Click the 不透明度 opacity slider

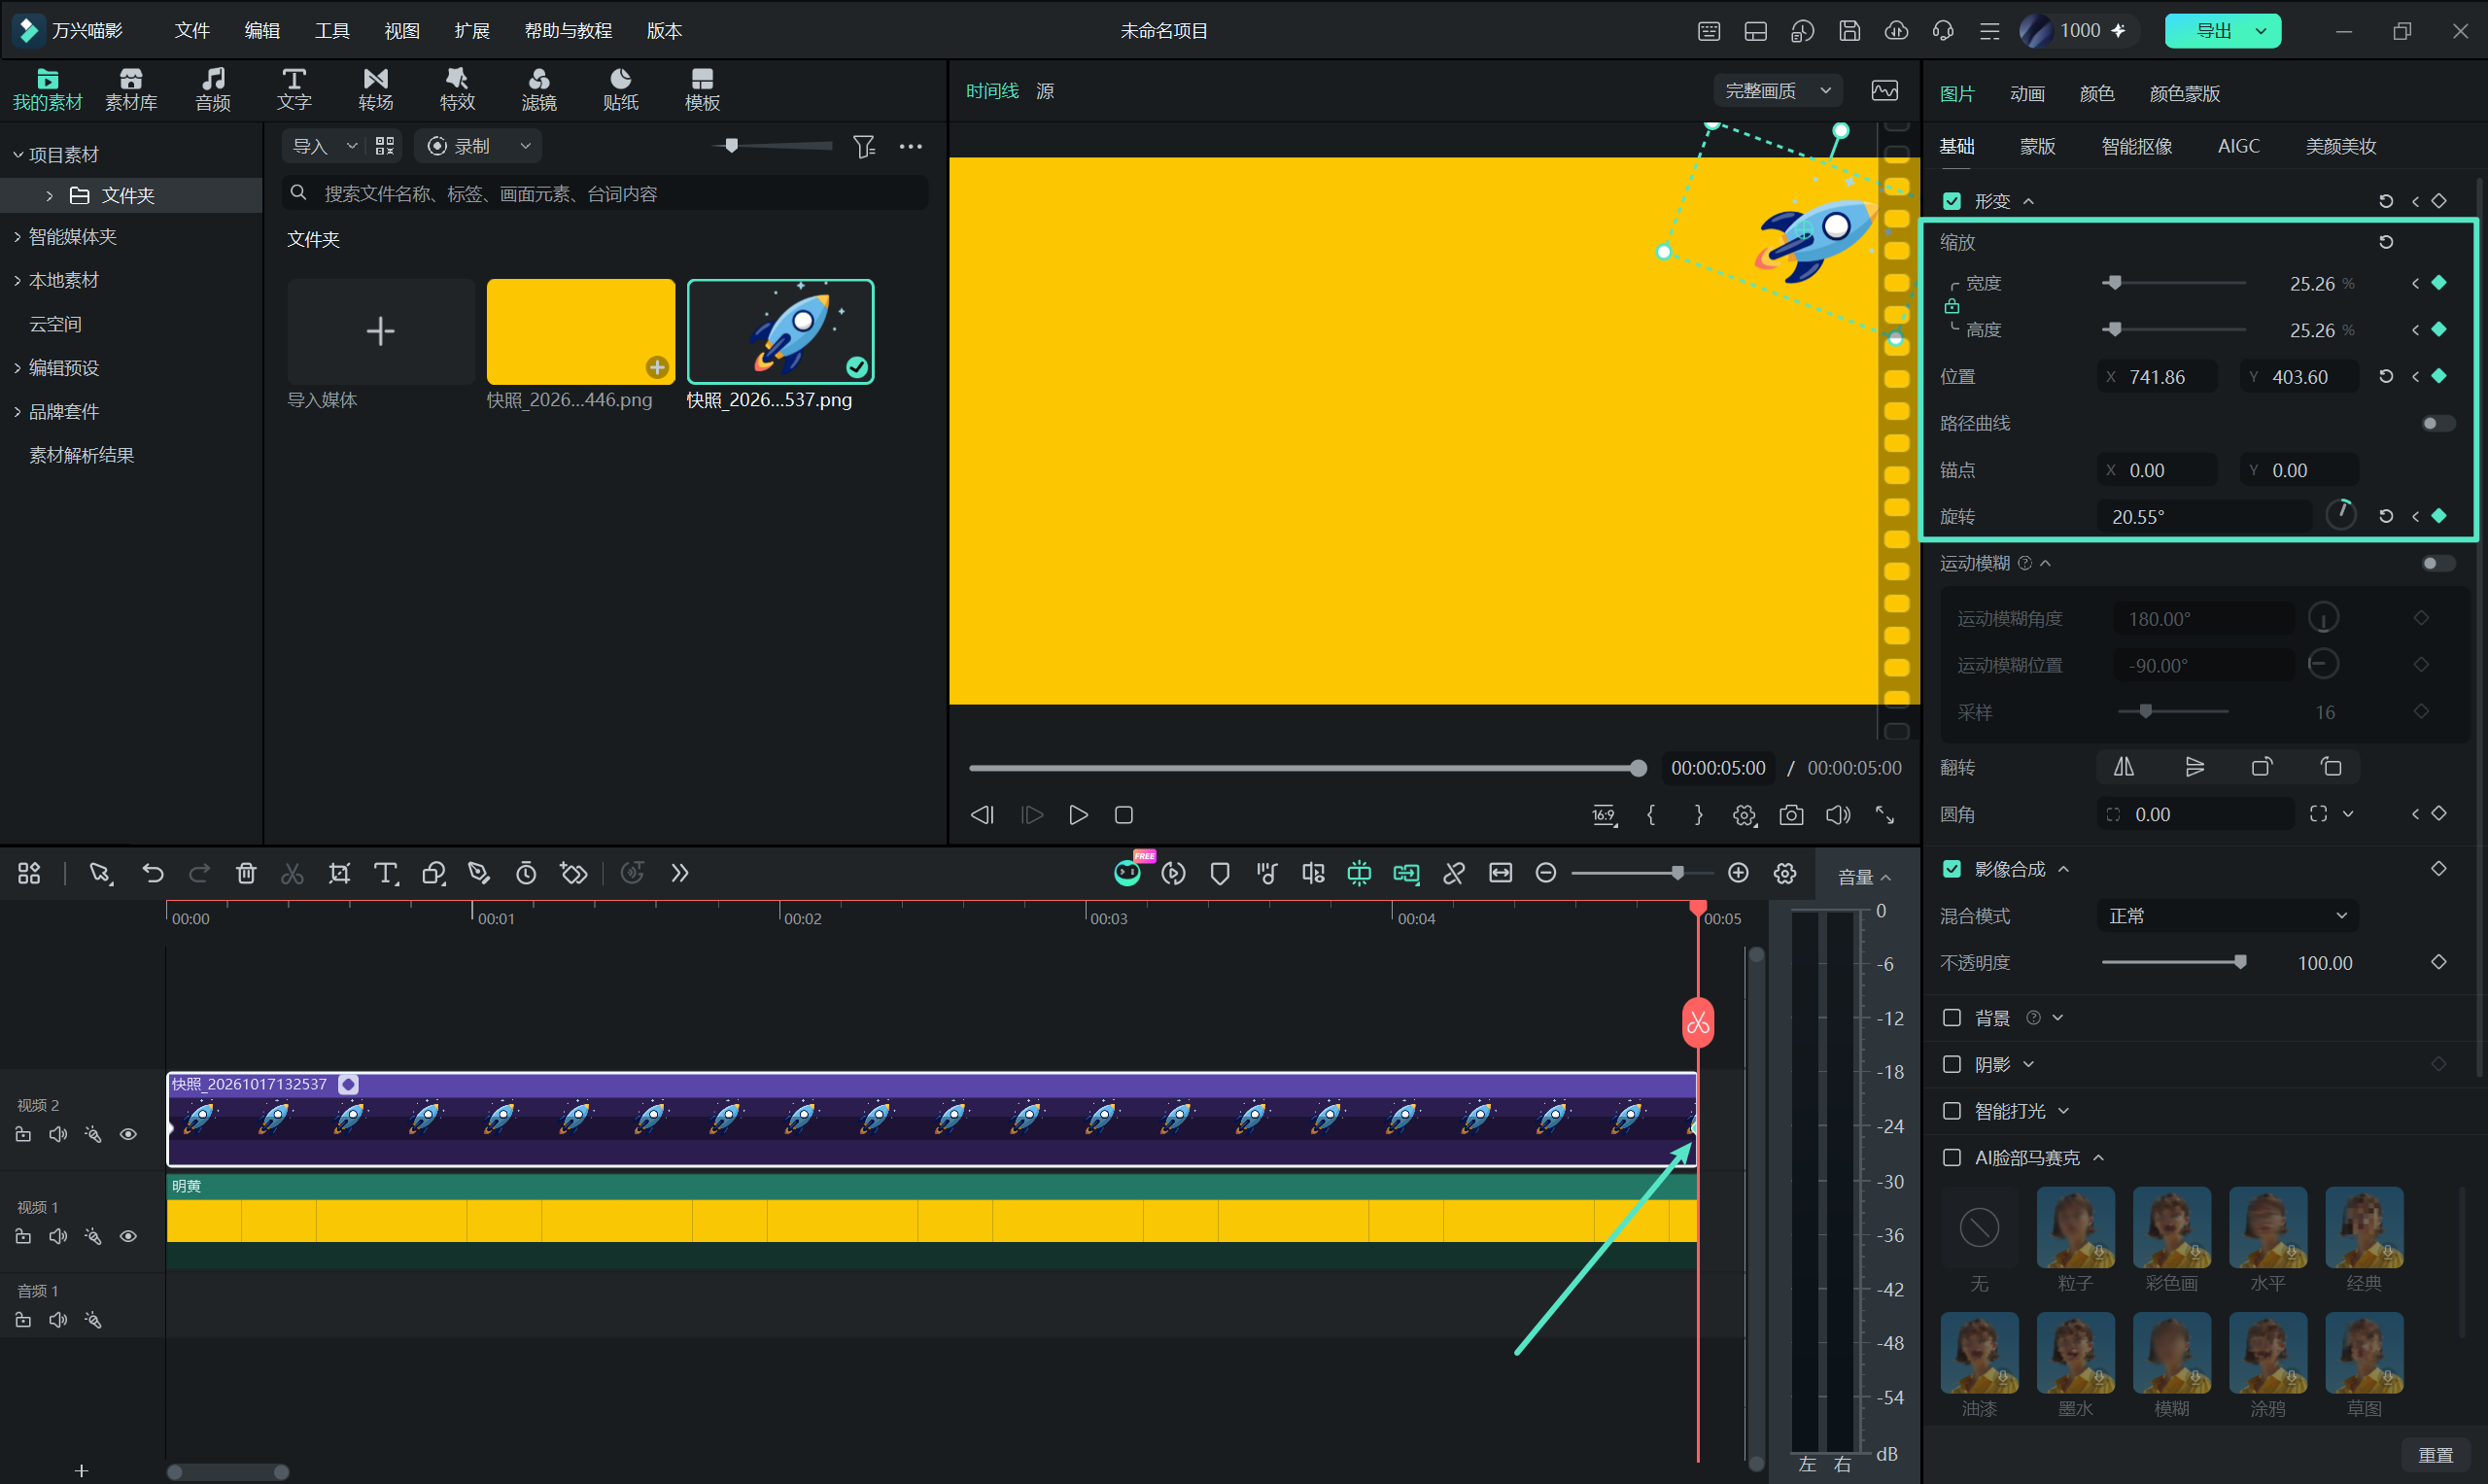2174,962
